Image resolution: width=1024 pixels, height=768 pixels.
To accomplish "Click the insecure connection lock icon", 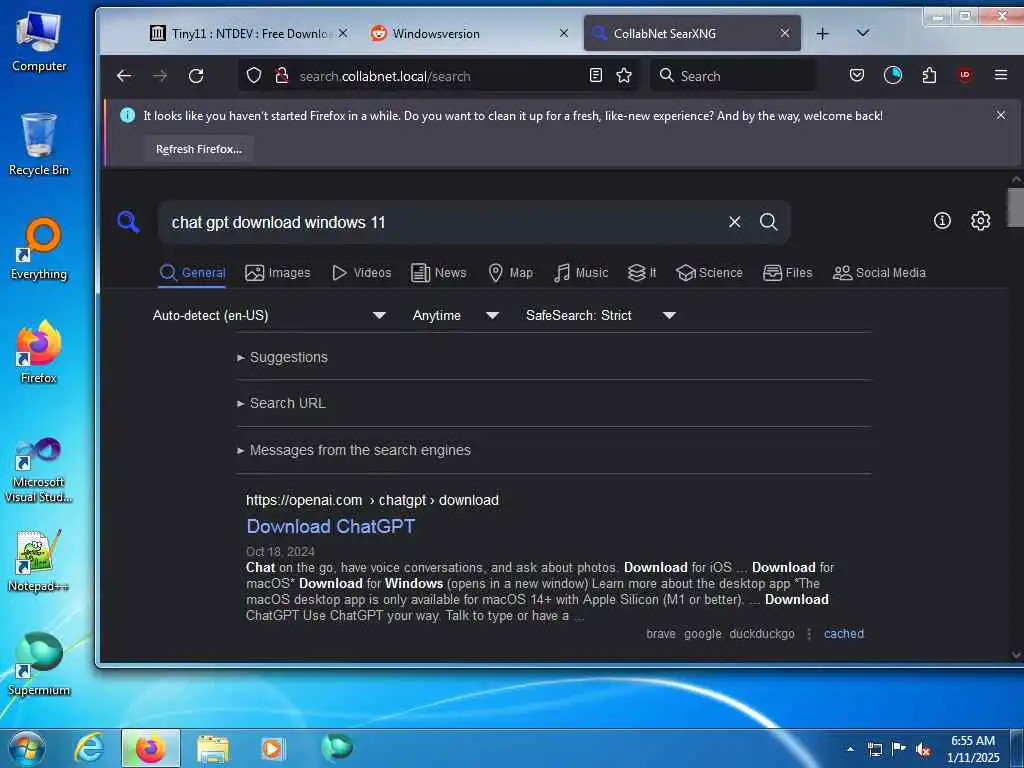I will [x=281, y=76].
